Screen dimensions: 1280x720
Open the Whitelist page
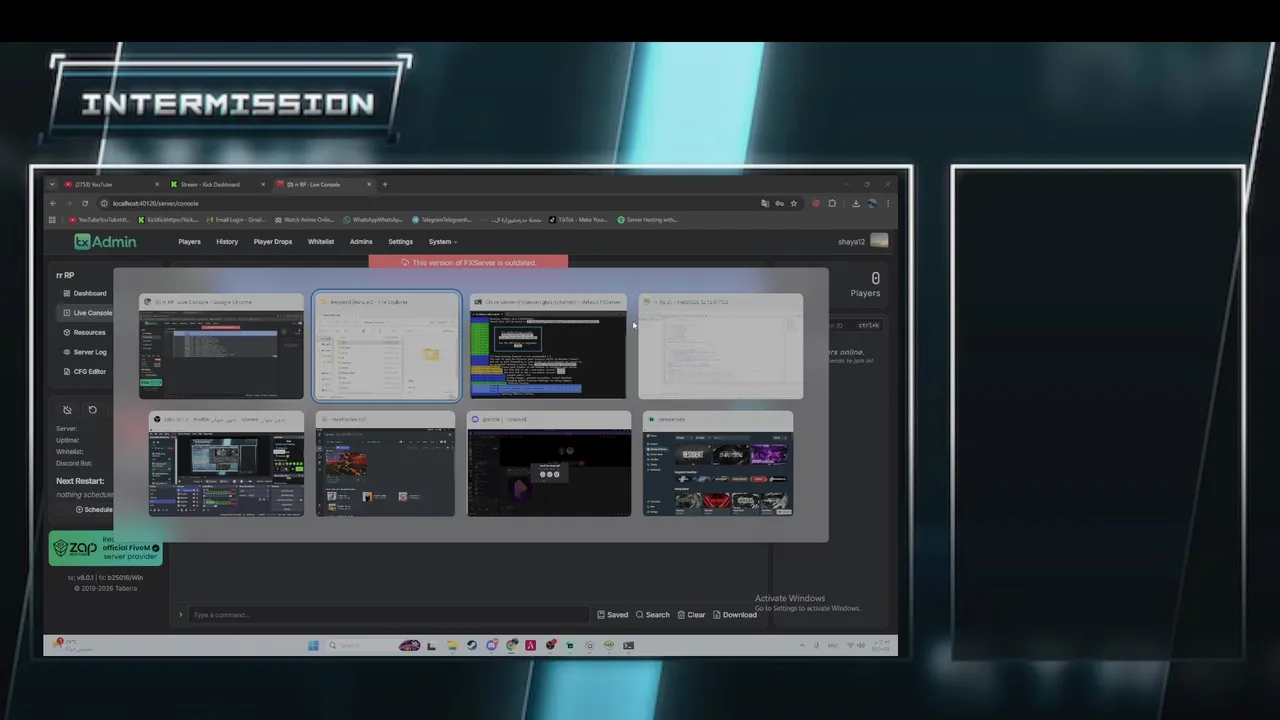[x=321, y=241]
